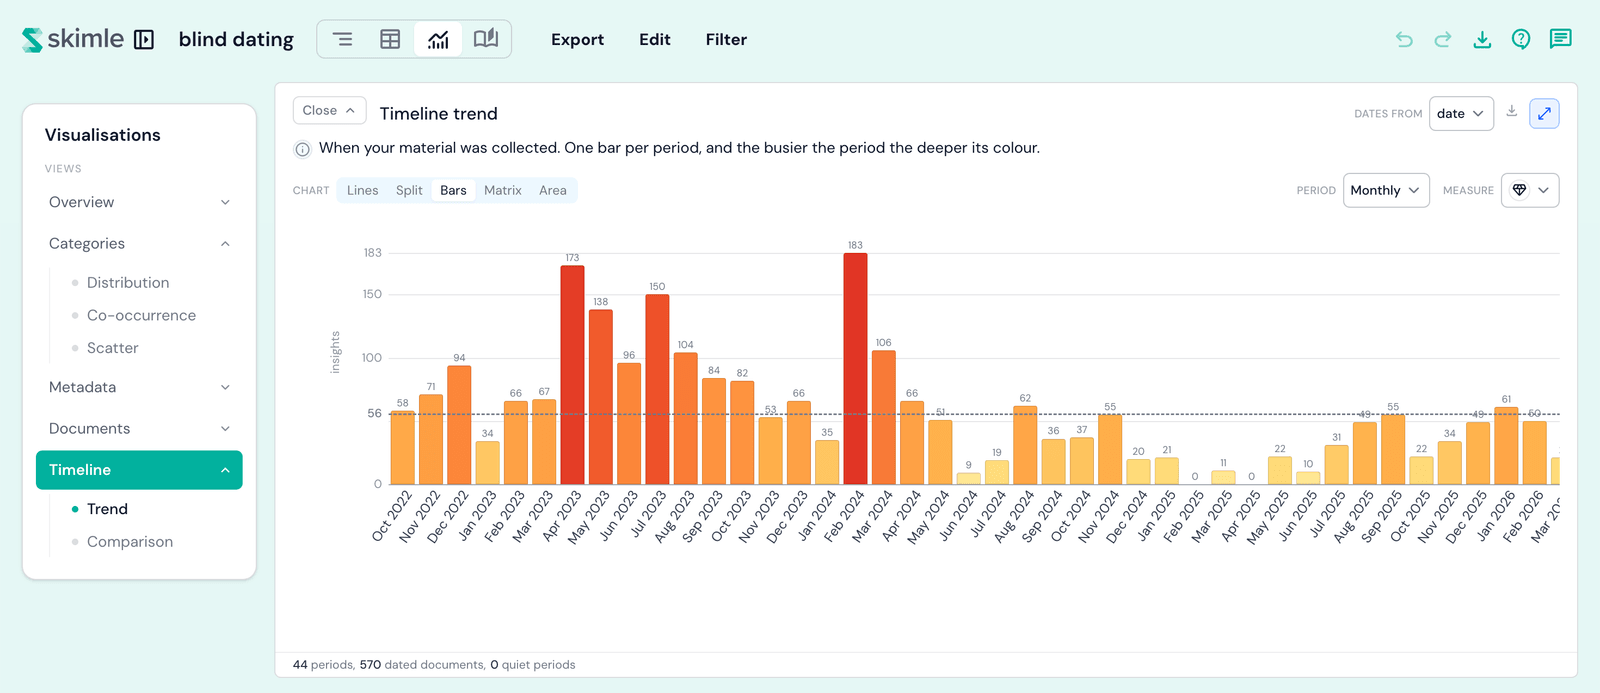1600x693 pixels.
Task: Click the Dec 2022 bar labelled 94
Action: pos(459,425)
